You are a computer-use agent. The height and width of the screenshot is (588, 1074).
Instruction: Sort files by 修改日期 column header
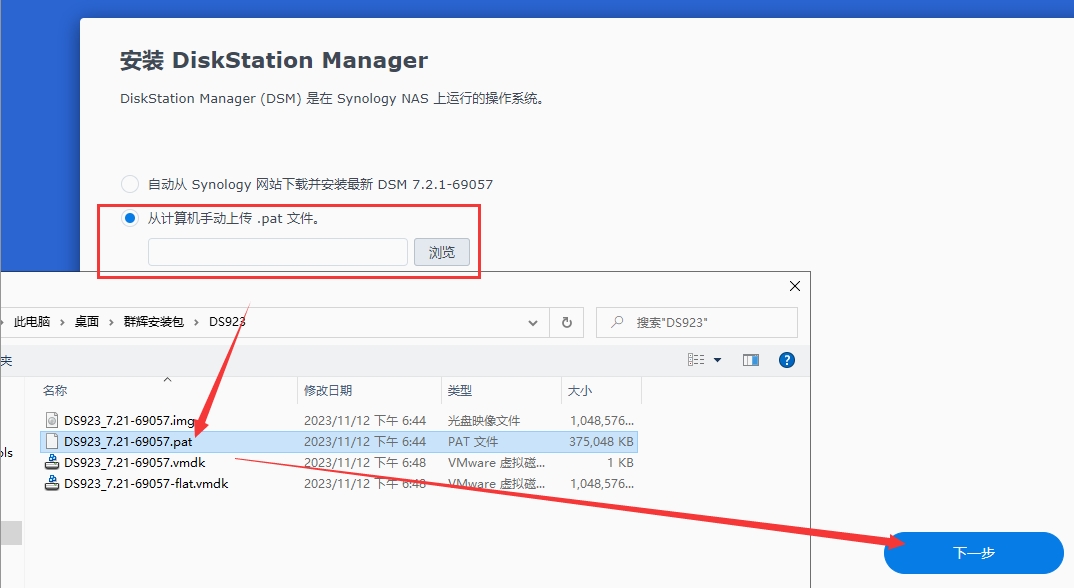(x=328, y=390)
